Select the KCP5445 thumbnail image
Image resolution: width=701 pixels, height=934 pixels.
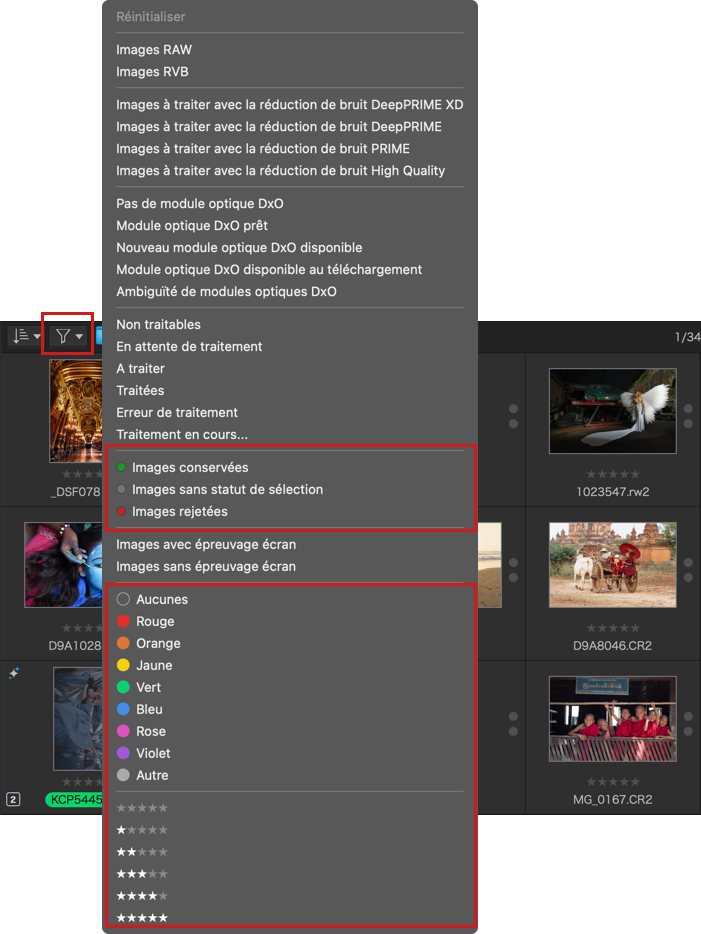pyautogui.click(x=77, y=719)
